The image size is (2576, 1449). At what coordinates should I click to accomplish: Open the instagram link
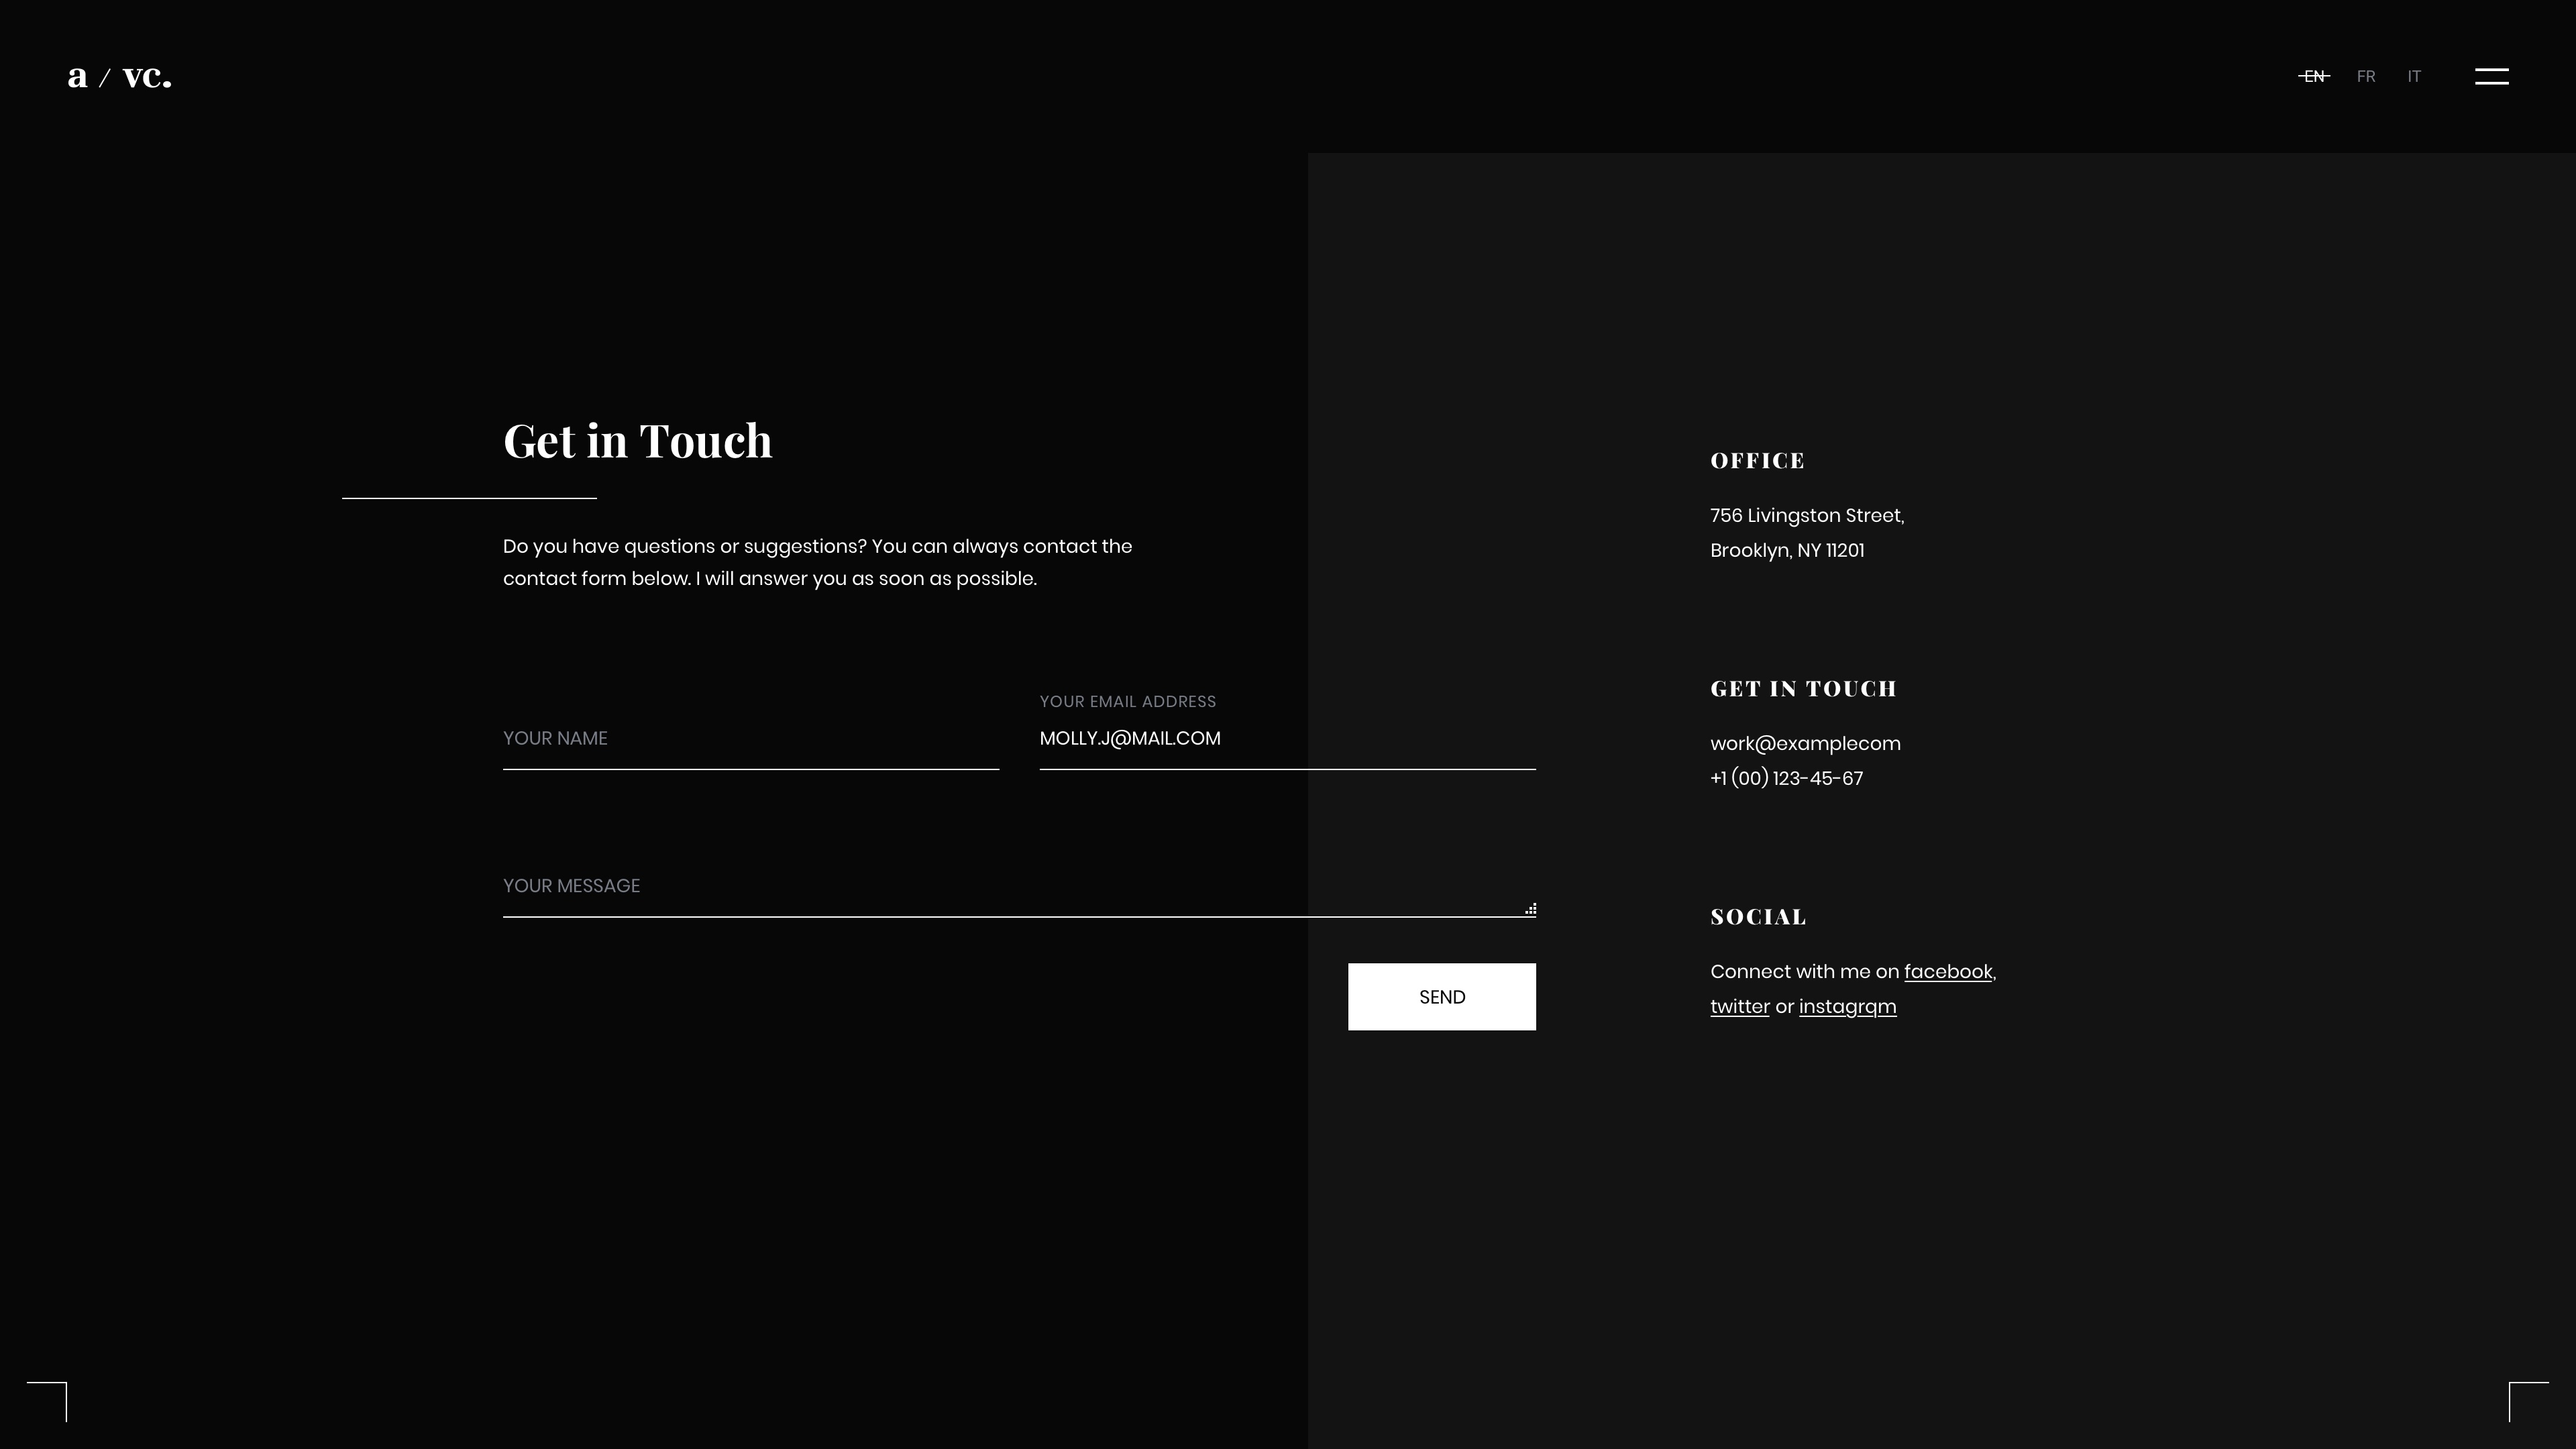(x=1847, y=1007)
